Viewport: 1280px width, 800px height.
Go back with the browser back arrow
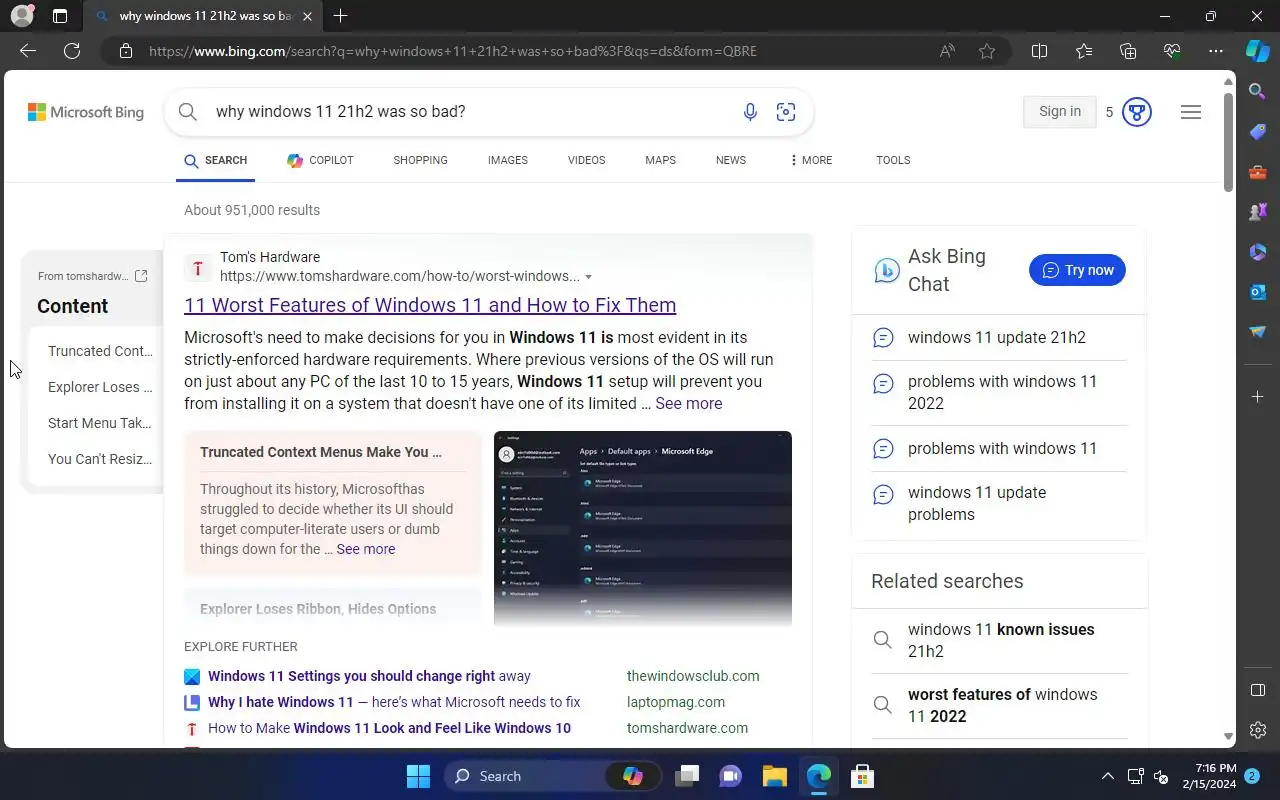(x=28, y=51)
